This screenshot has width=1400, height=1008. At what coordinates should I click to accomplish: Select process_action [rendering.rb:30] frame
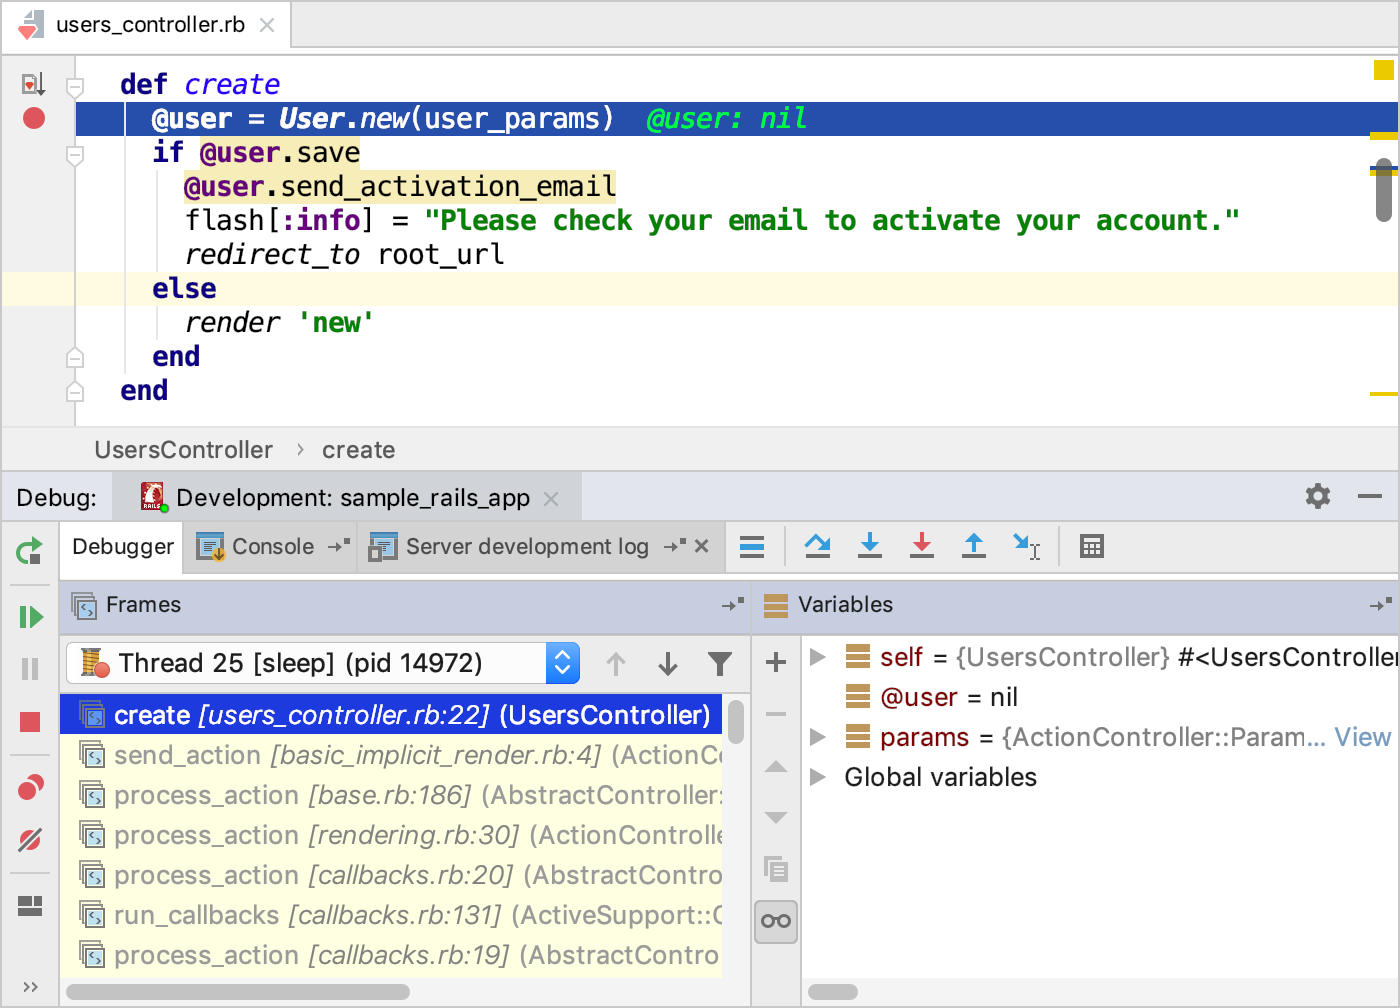click(391, 835)
